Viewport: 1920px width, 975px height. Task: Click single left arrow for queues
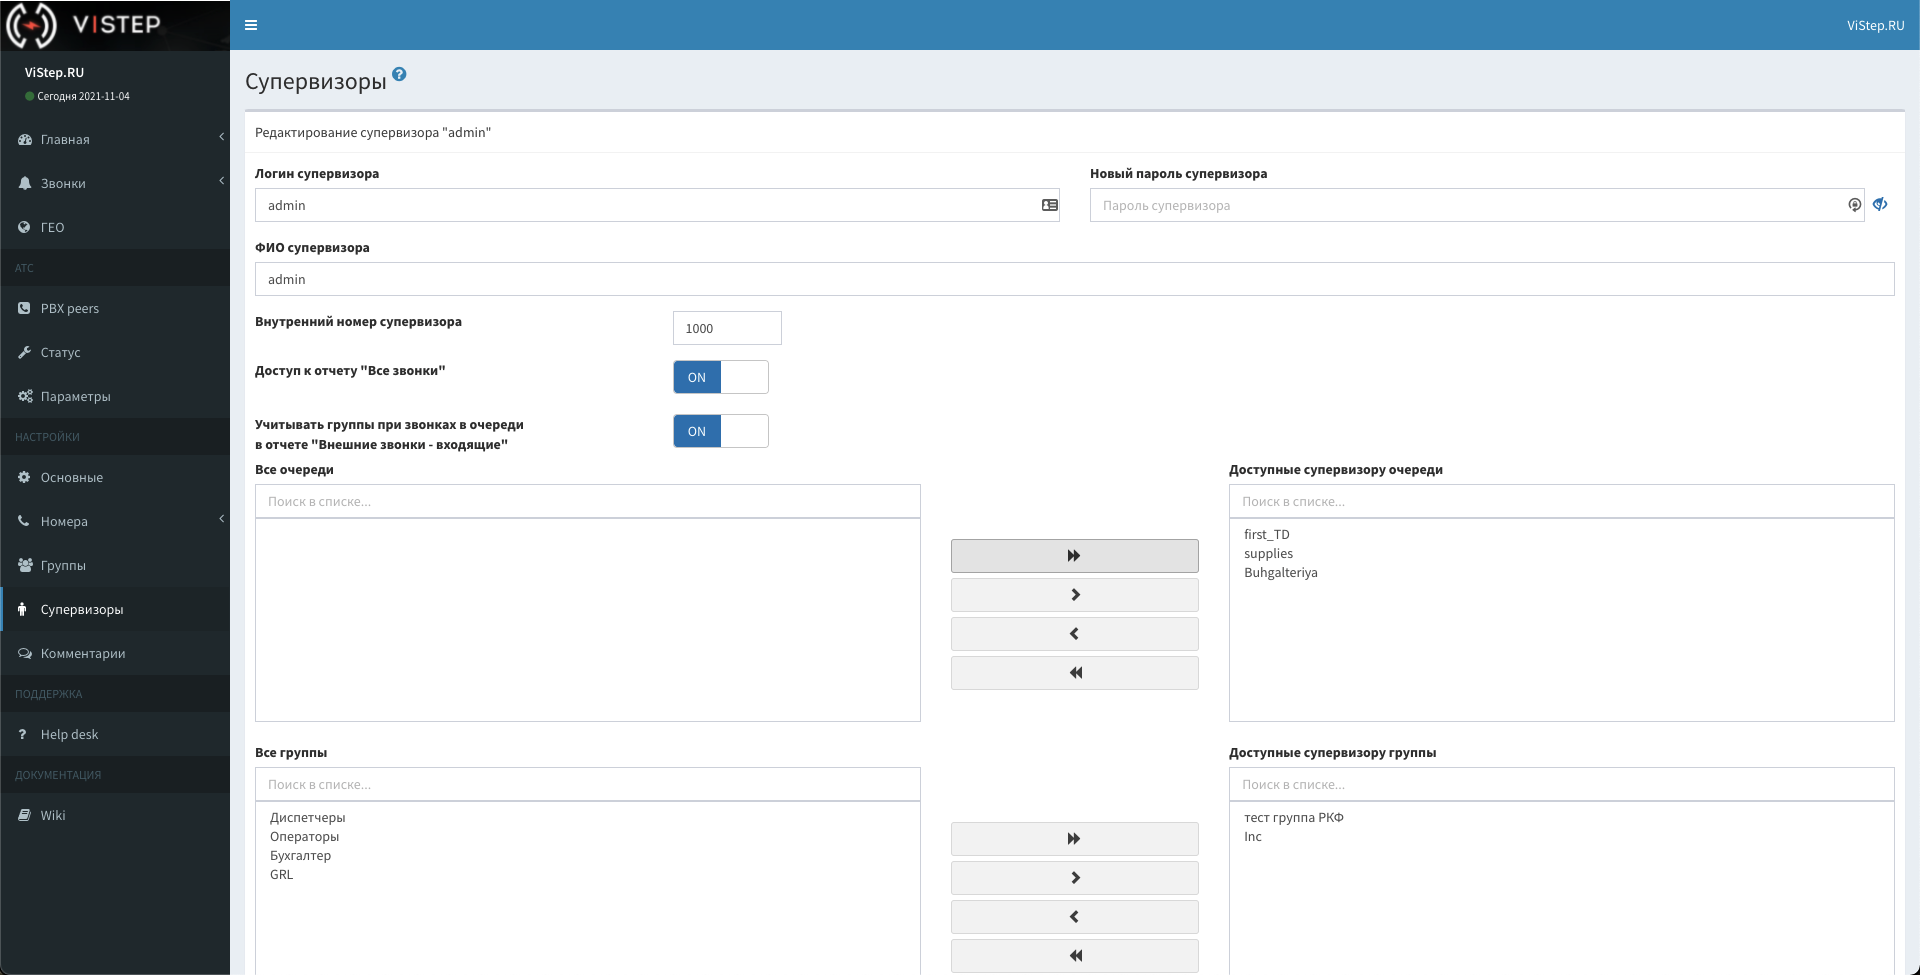coord(1074,634)
